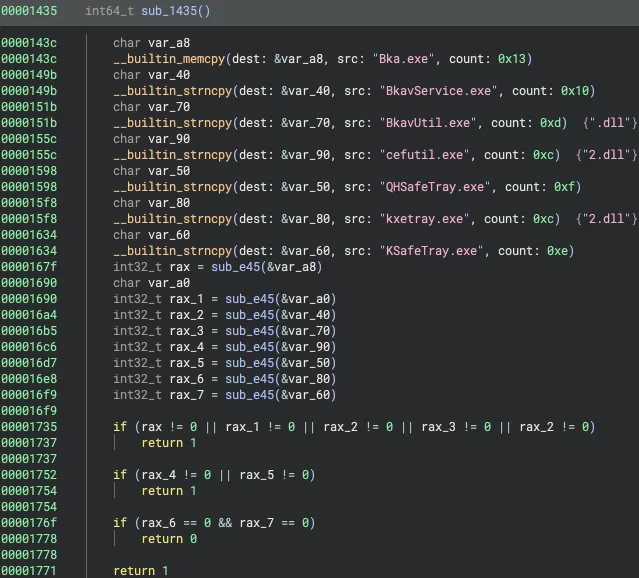Click address 00001771
The width and height of the screenshot is (639, 578).
point(29,571)
